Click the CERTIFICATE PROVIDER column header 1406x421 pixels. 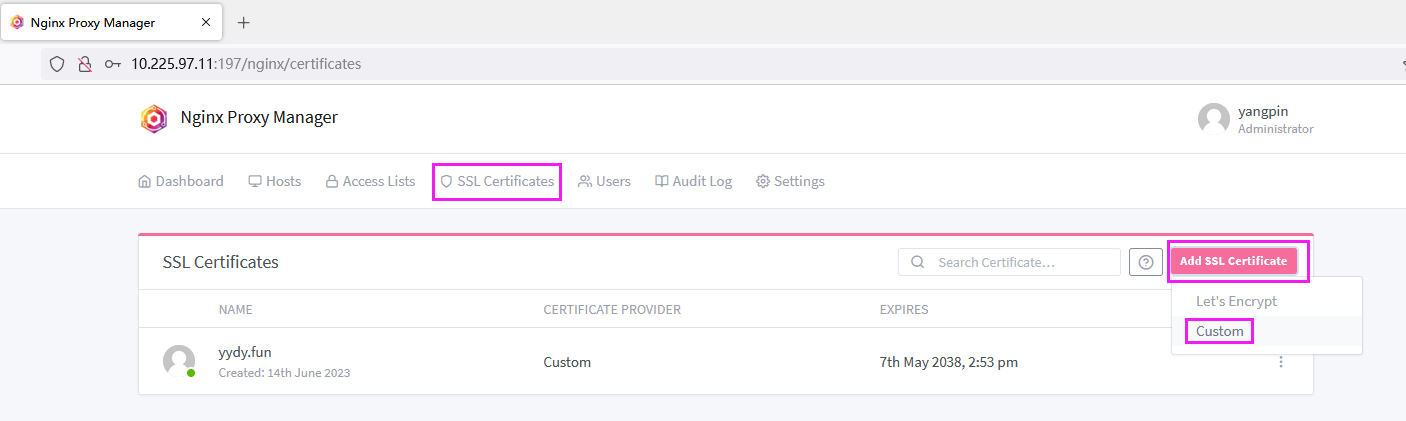[612, 310]
